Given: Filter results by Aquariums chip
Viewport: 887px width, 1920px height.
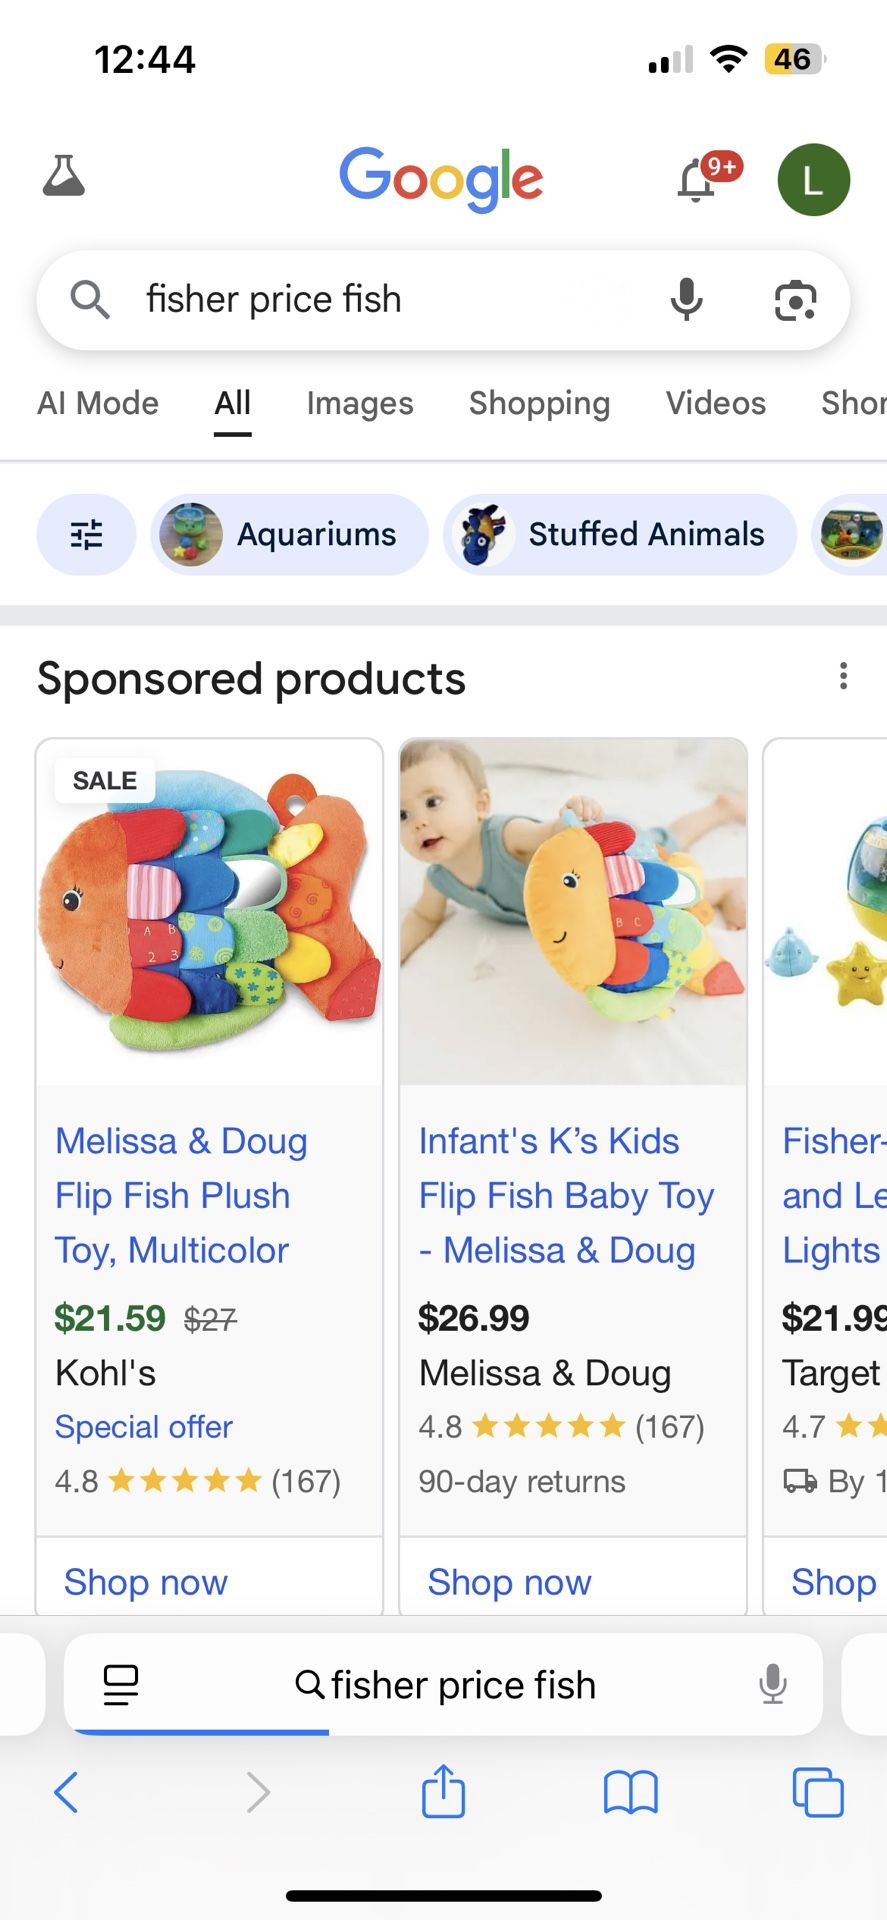Looking at the screenshot, I should pyautogui.click(x=290, y=535).
